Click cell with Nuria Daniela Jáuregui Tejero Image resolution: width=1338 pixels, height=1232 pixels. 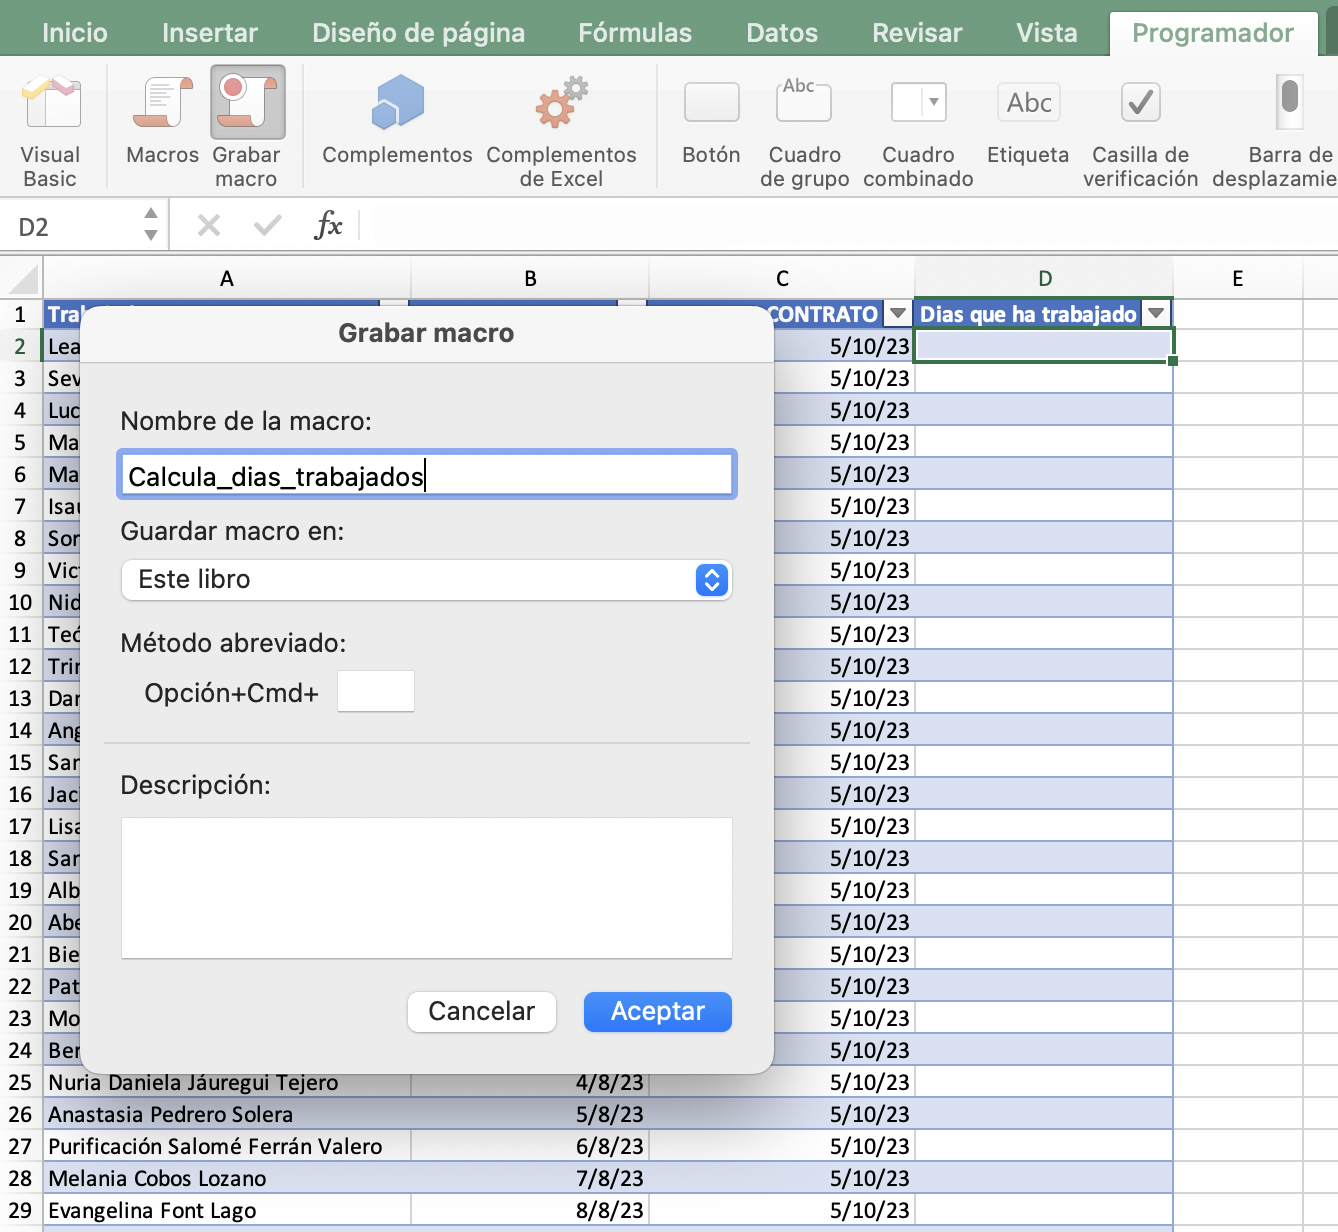click(227, 1082)
